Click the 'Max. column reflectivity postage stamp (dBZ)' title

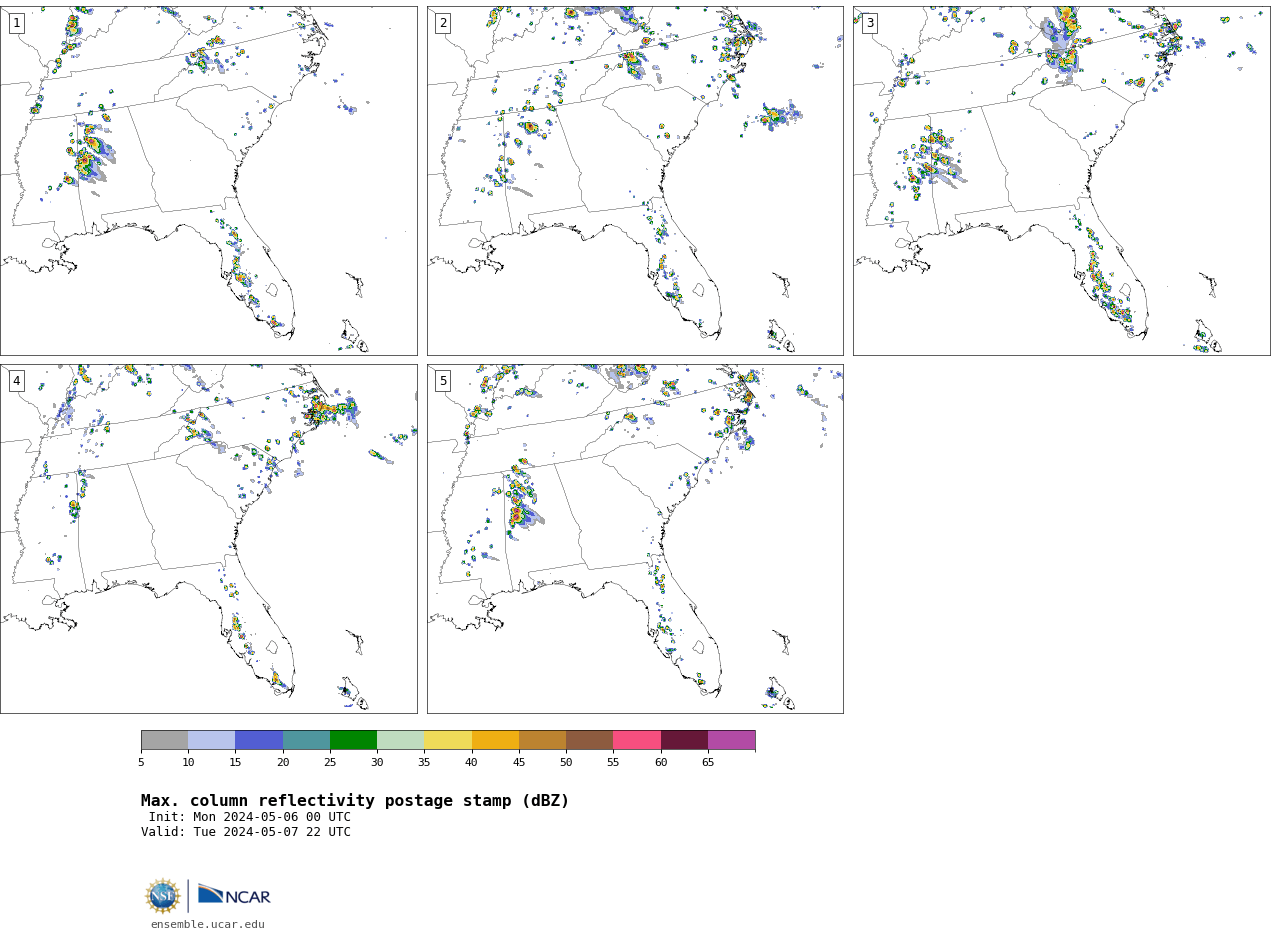[355, 801]
